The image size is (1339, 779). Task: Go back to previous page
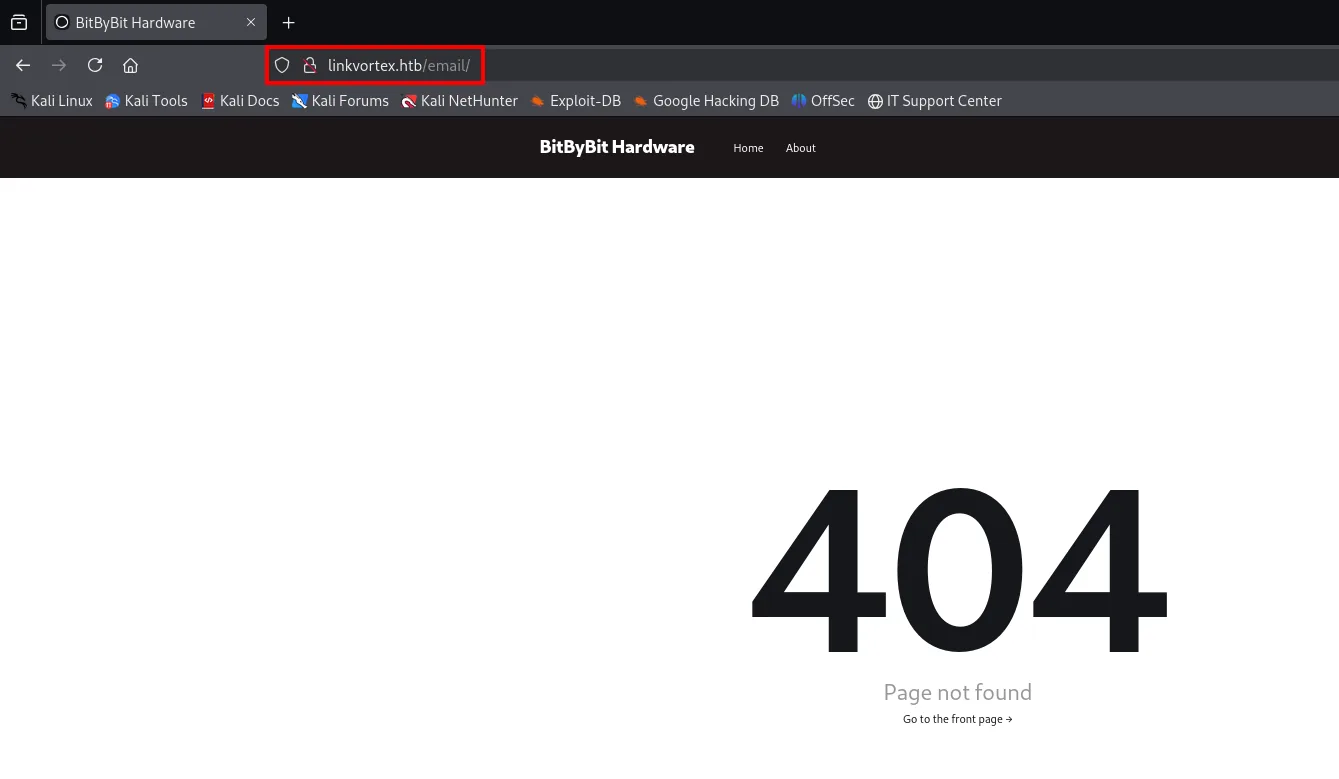click(x=23, y=65)
